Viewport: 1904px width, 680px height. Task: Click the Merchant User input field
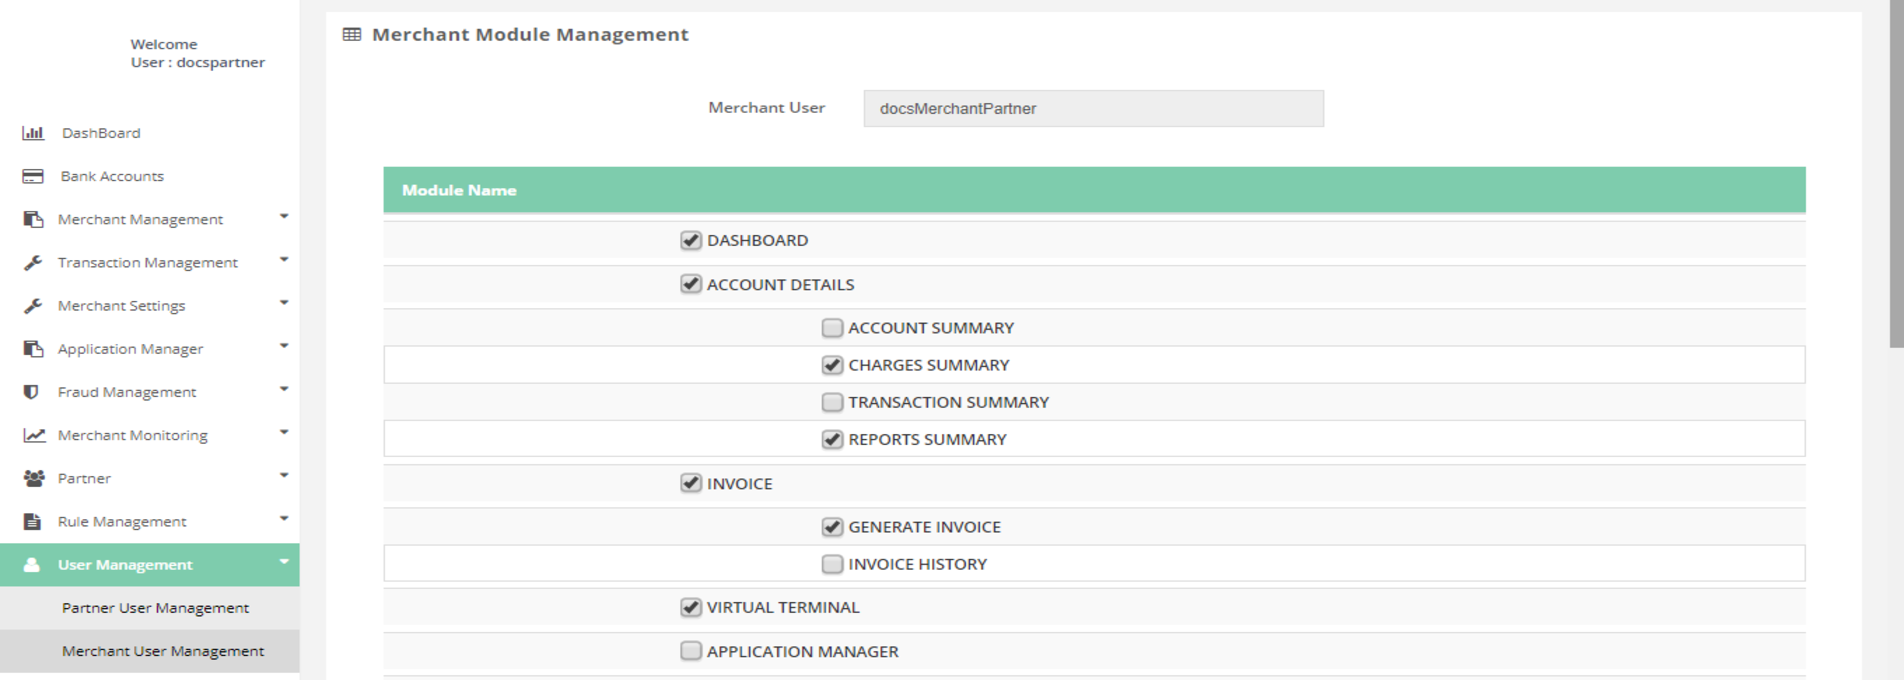pyautogui.click(x=1093, y=109)
